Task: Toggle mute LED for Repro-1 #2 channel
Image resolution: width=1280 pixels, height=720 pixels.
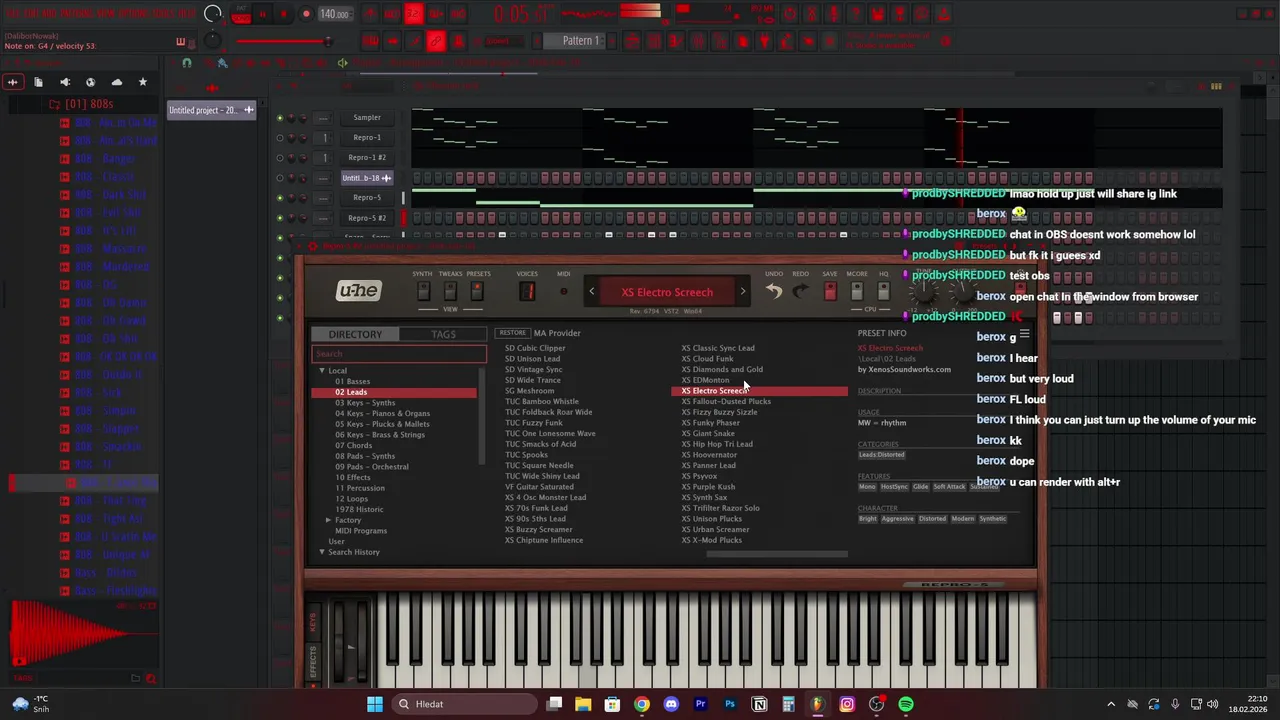Action: click(x=280, y=158)
